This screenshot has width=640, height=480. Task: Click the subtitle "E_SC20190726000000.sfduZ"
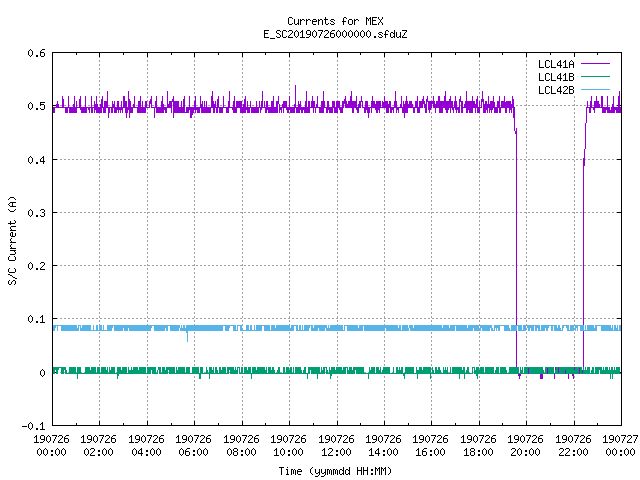[335, 34]
